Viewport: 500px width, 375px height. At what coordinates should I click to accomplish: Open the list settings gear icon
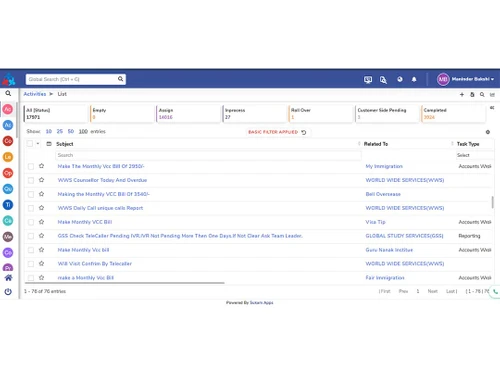[x=488, y=132]
